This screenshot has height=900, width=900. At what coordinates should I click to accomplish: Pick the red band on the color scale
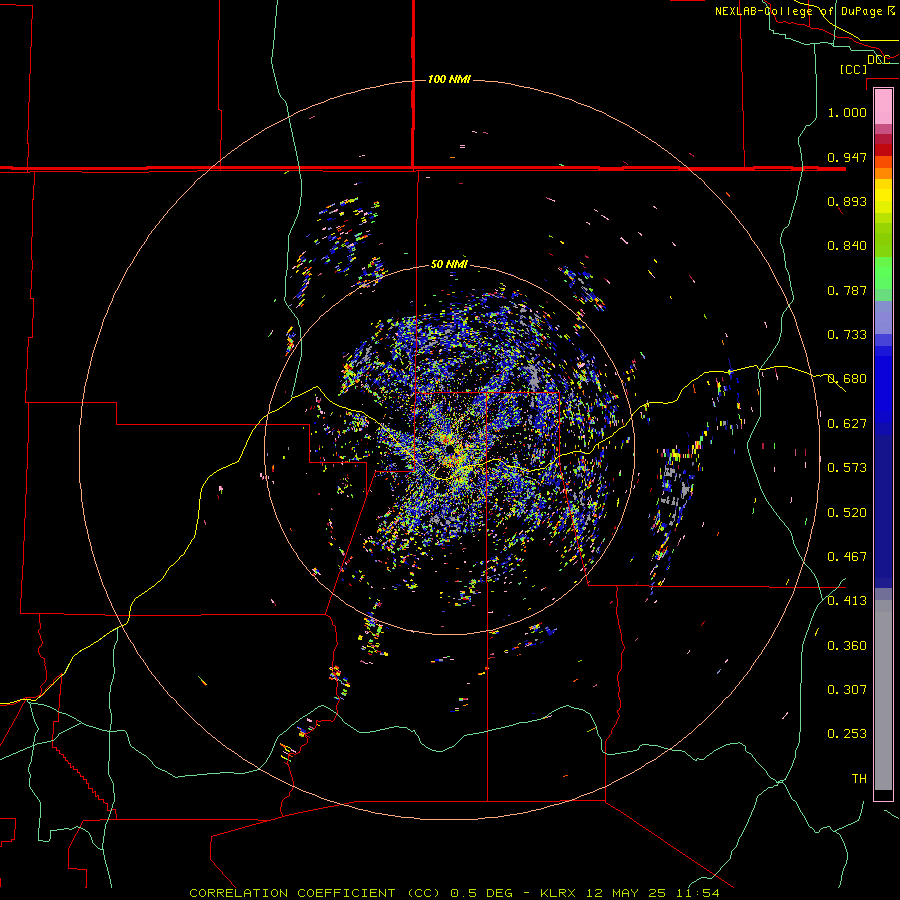coord(883,150)
